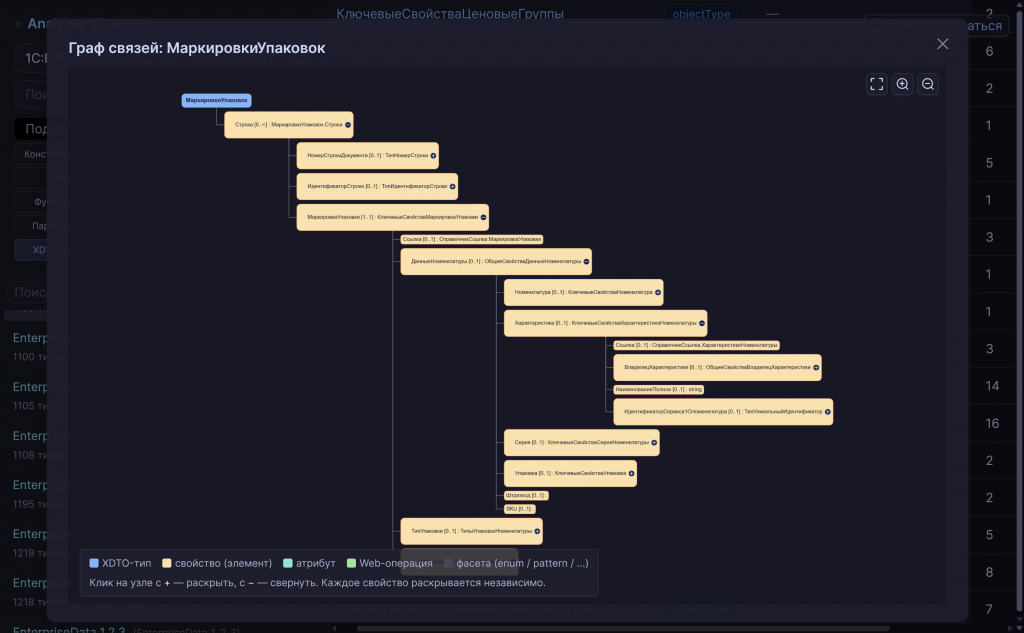Click the свойство (элемент) legend swatch
Screen dimensions: 1024x633
click(x=167, y=563)
